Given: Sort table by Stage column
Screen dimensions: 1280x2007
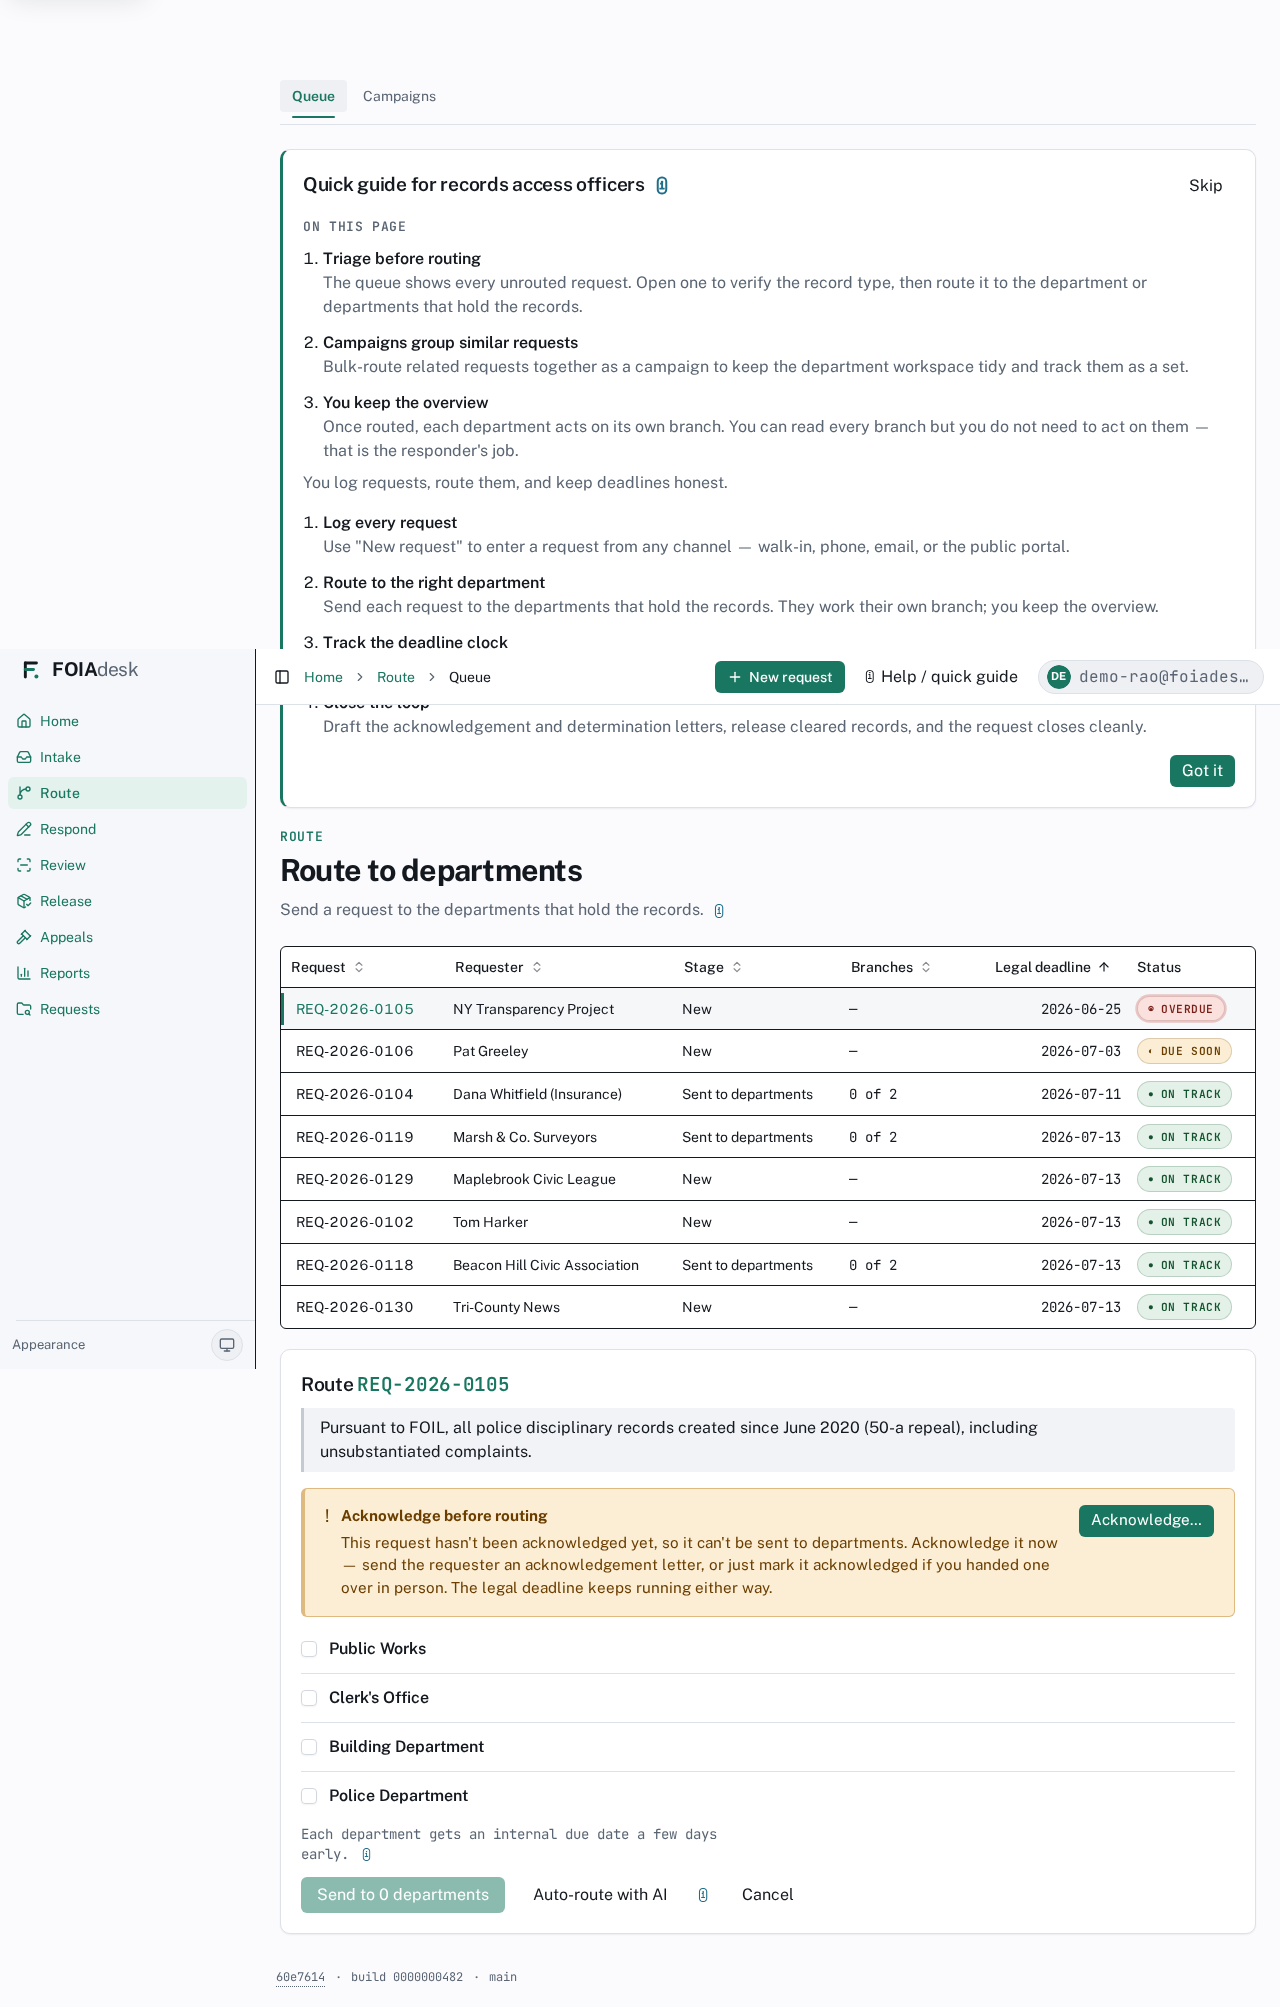Looking at the screenshot, I should coord(713,967).
